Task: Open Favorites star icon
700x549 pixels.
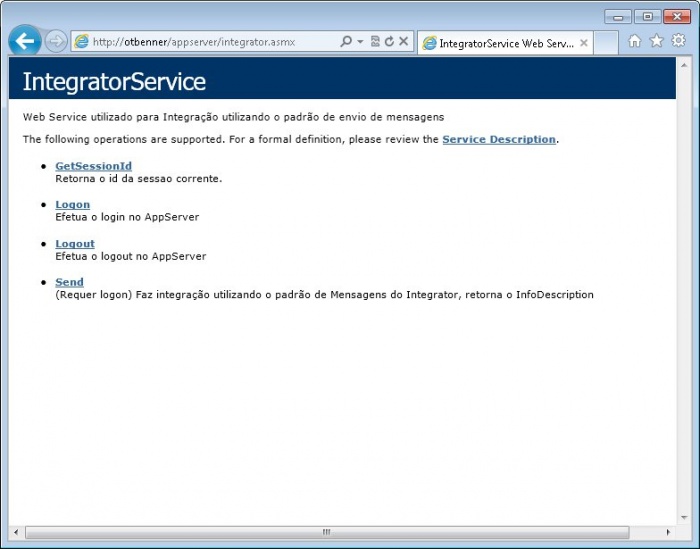Action: 656,41
